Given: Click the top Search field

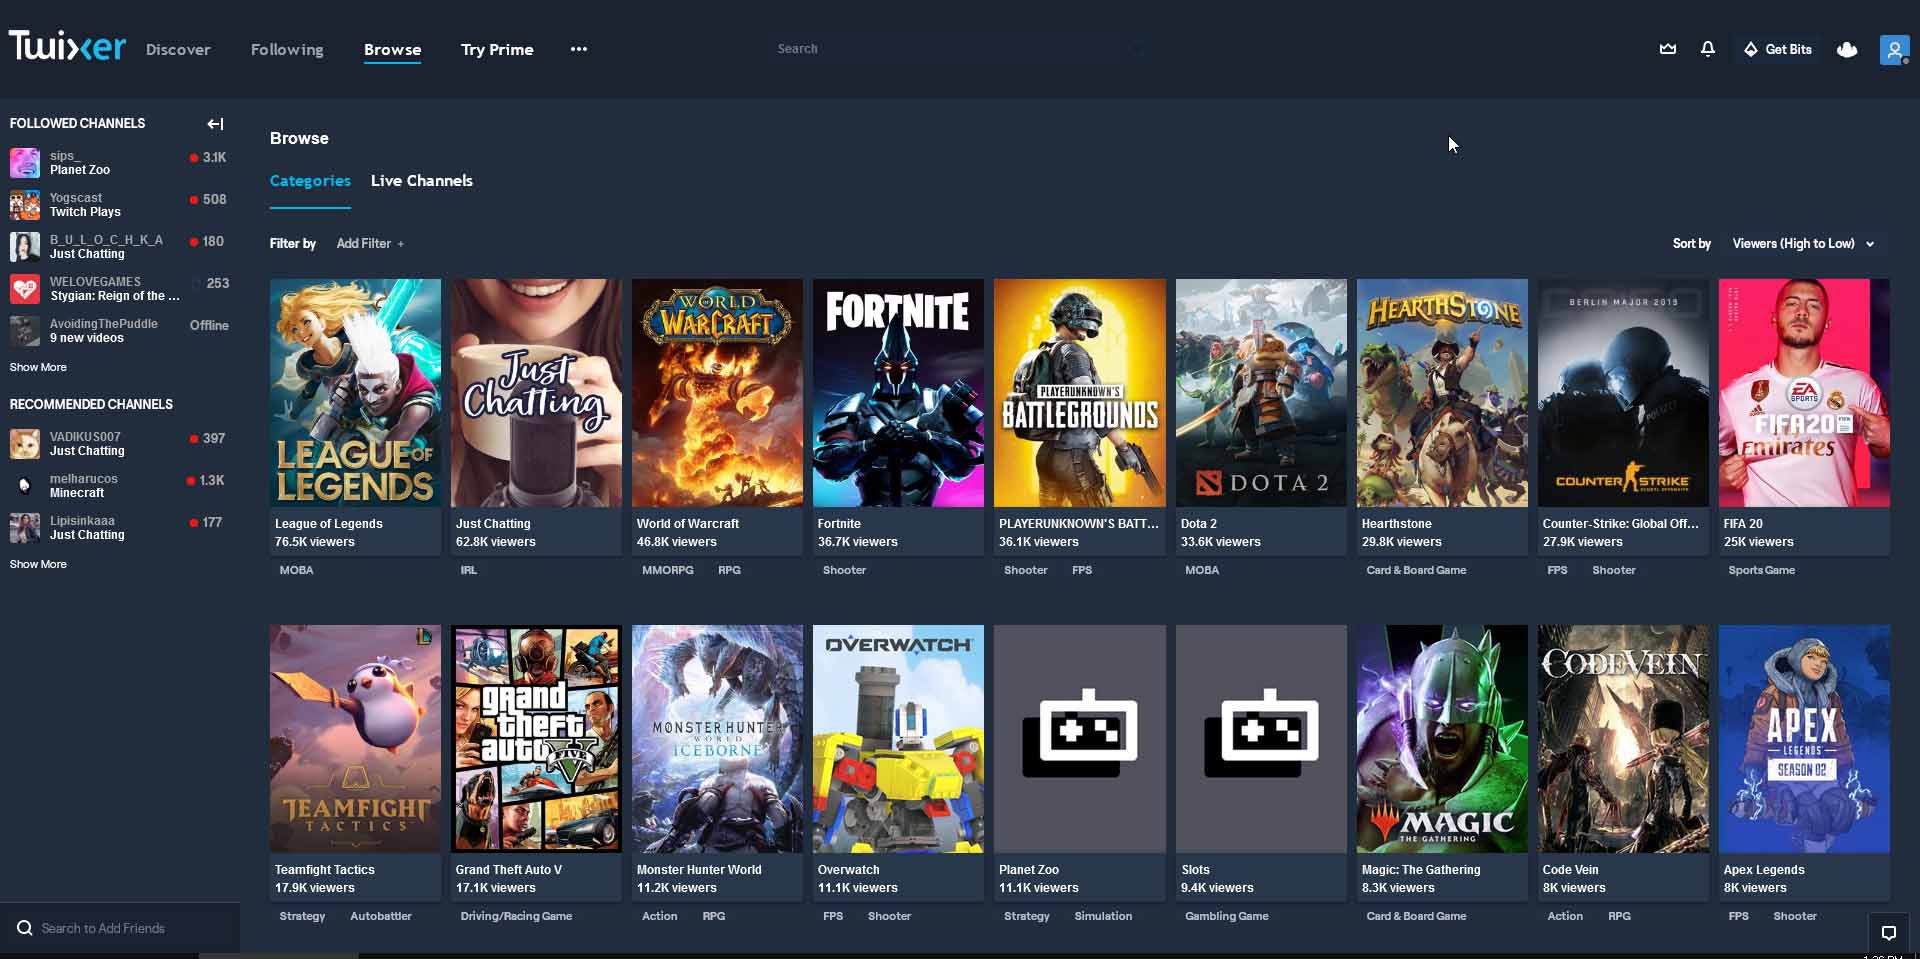Looking at the screenshot, I should 960,49.
